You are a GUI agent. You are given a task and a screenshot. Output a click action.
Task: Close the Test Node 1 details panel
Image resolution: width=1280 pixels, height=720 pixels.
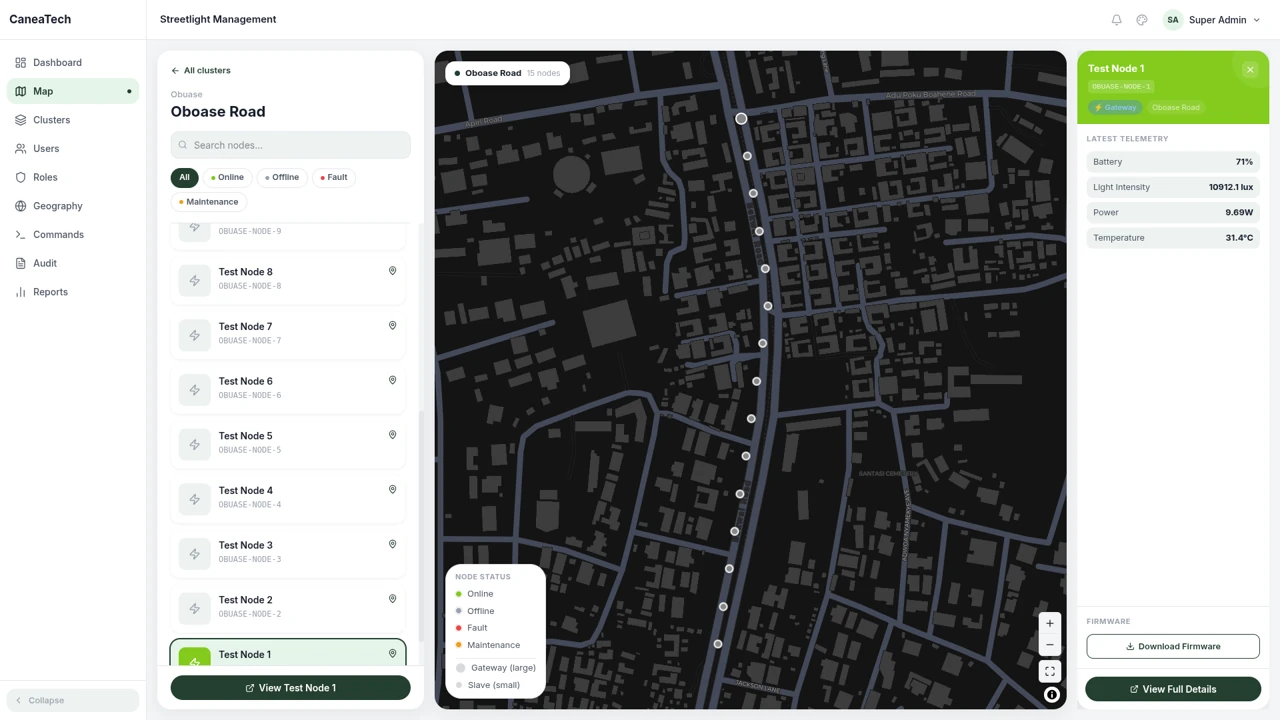click(x=1250, y=69)
